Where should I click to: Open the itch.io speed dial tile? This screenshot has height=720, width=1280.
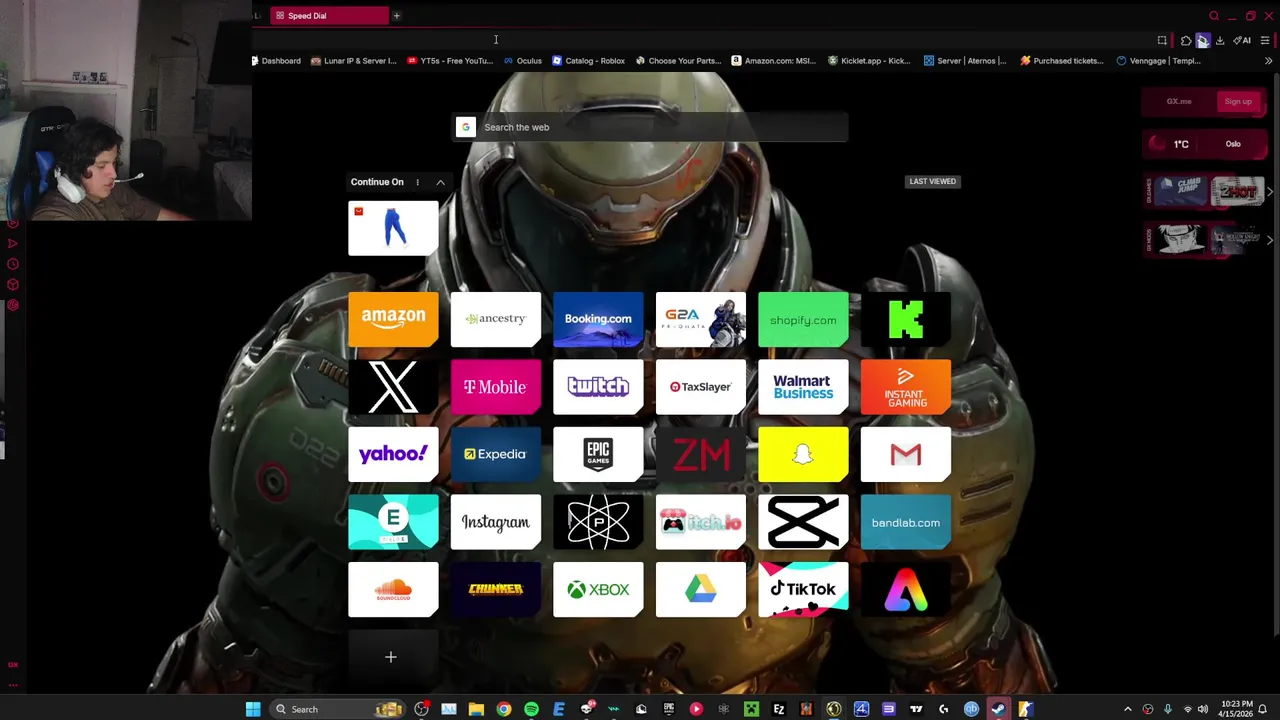701,522
